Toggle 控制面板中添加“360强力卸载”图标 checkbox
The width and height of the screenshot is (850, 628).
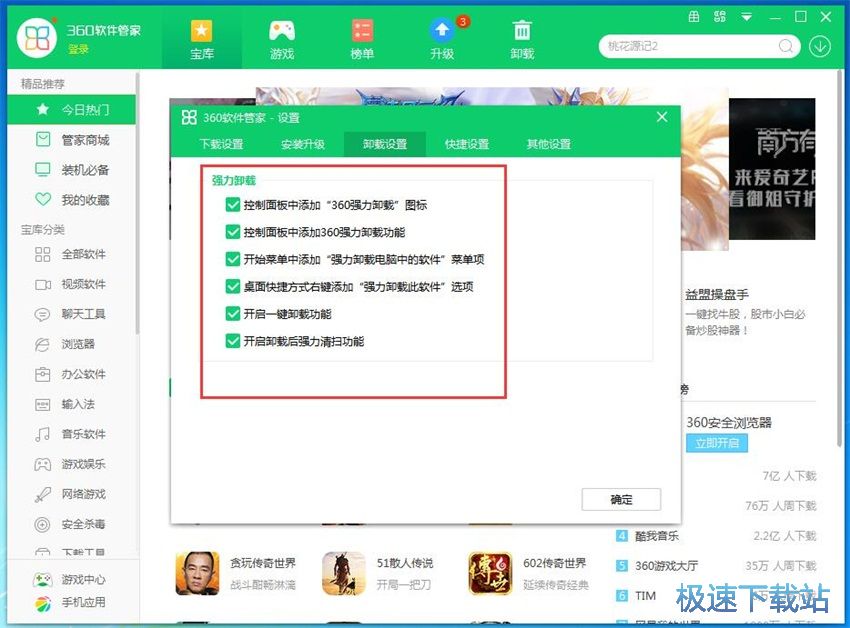point(233,205)
